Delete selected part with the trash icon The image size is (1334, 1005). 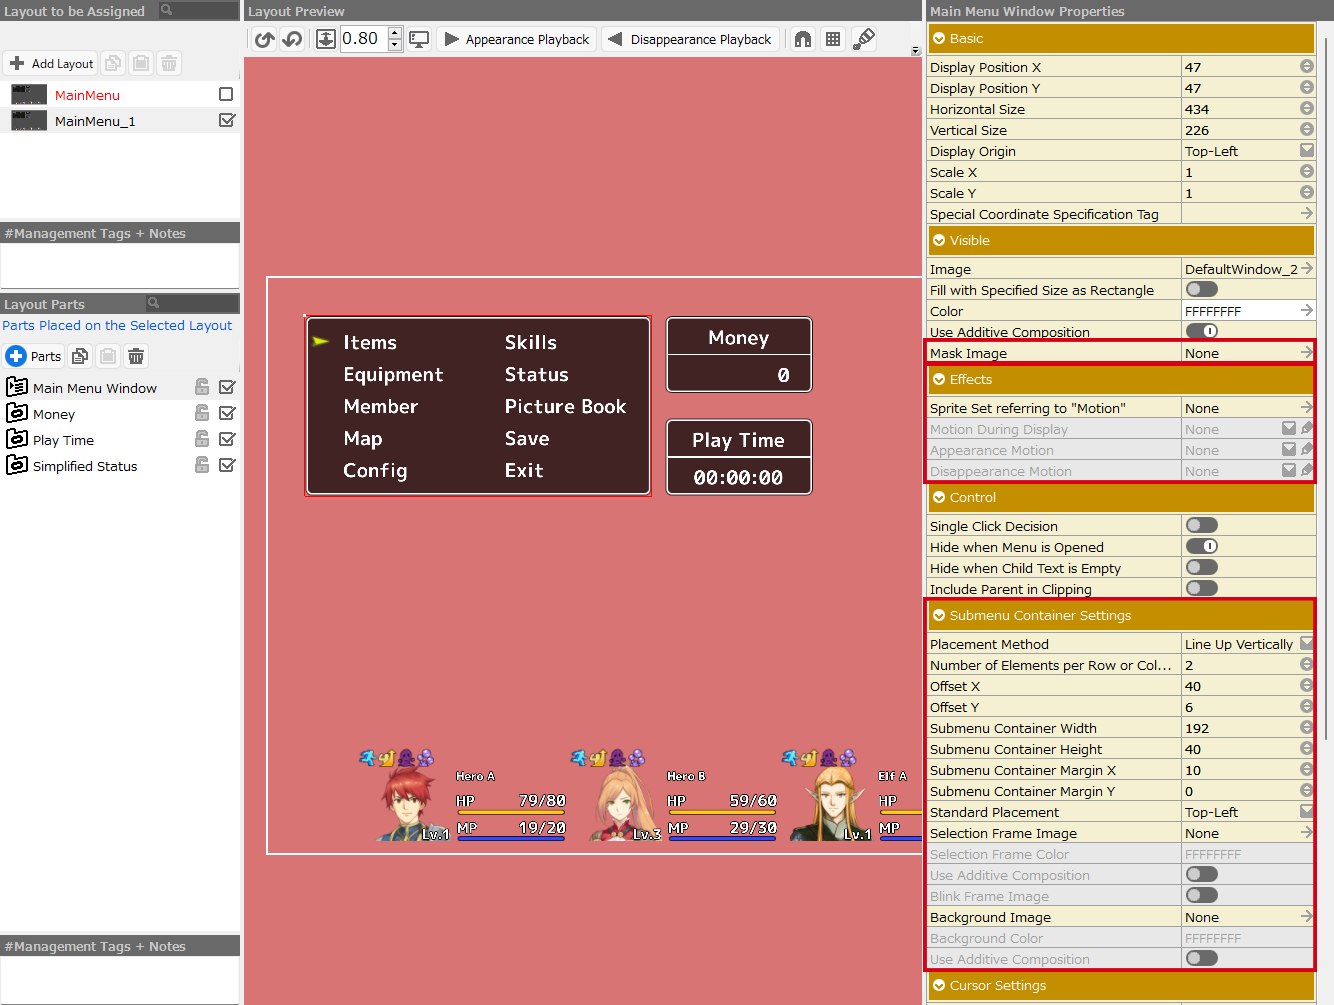pos(136,356)
